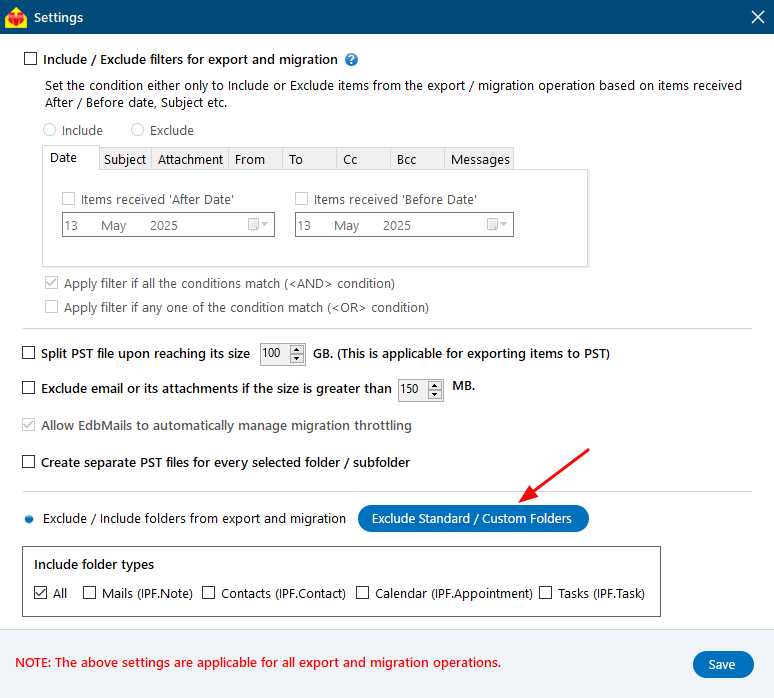Image resolution: width=774 pixels, height=698 pixels.
Task: Toggle the OR condition filter checkbox
Action: click(51, 307)
